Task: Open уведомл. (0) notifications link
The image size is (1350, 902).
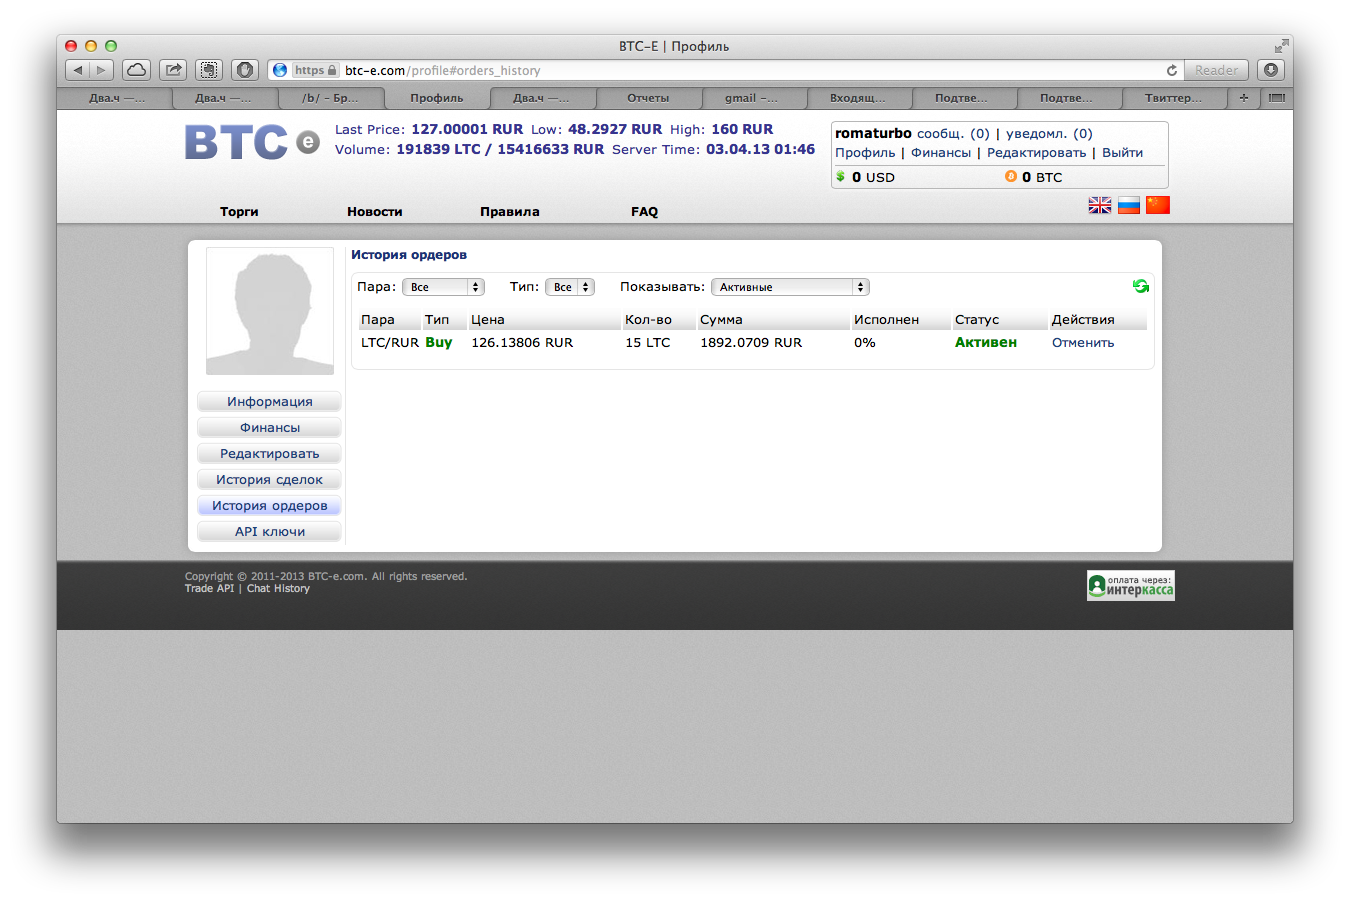Action: [x=1049, y=133]
